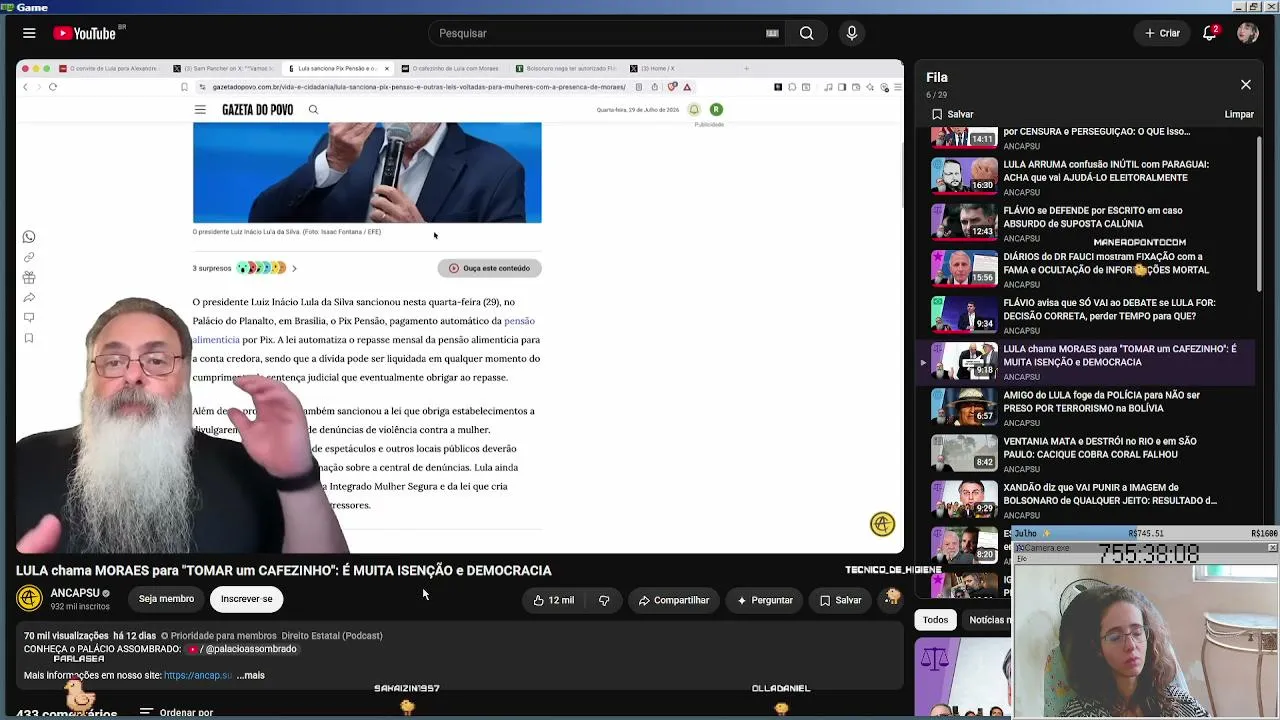
Task: Select the Notícias filter chip
Action: coord(988,620)
